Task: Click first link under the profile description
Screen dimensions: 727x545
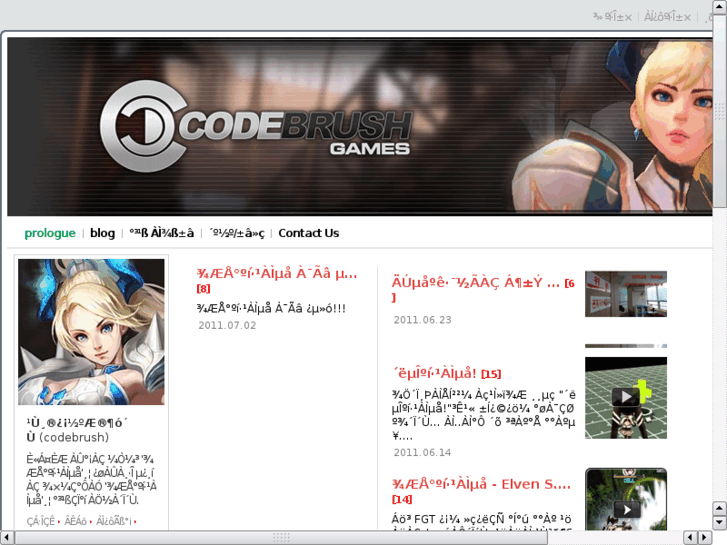Action: pyautogui.click(x=41, y=521)
